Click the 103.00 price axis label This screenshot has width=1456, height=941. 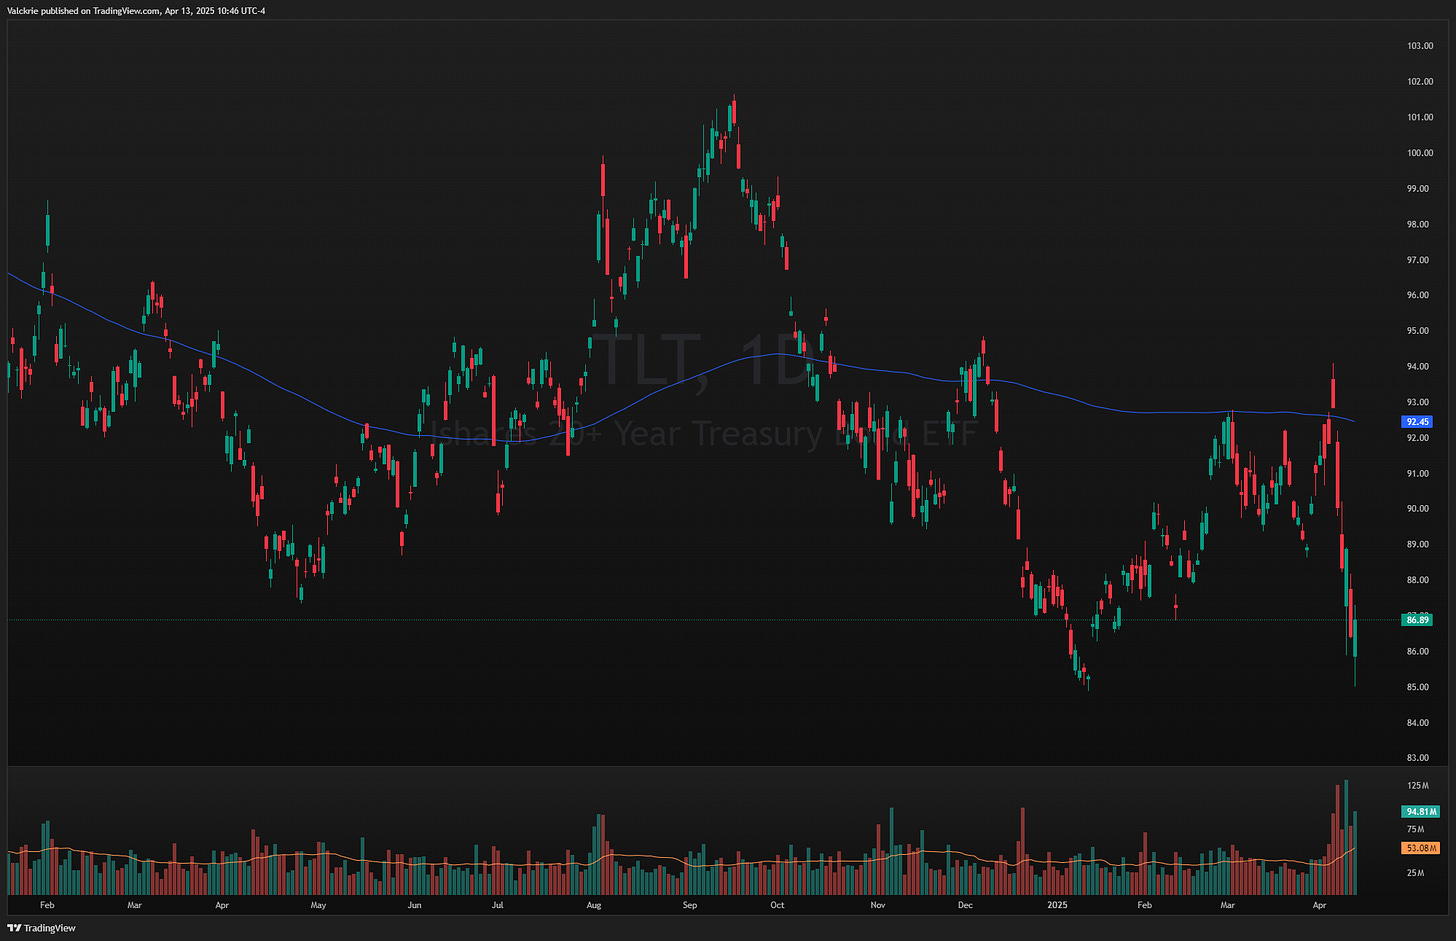click(x=1420, y=46)
